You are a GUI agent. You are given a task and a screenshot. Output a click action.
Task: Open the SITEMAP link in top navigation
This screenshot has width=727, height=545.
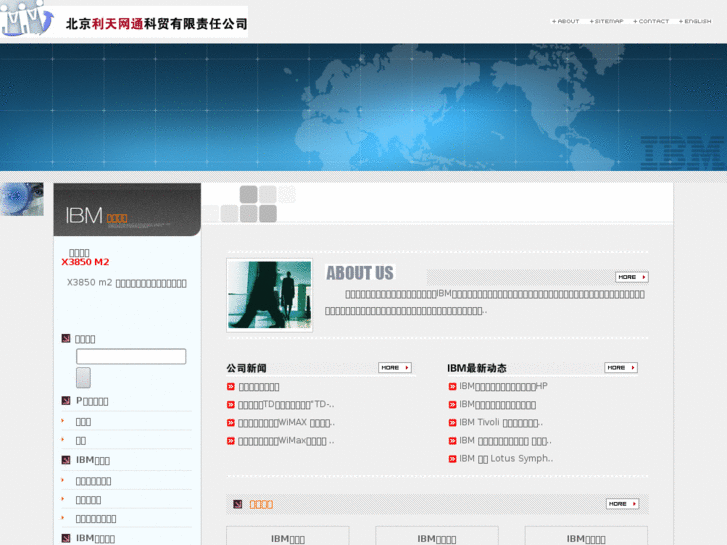[x=606, y=21]
